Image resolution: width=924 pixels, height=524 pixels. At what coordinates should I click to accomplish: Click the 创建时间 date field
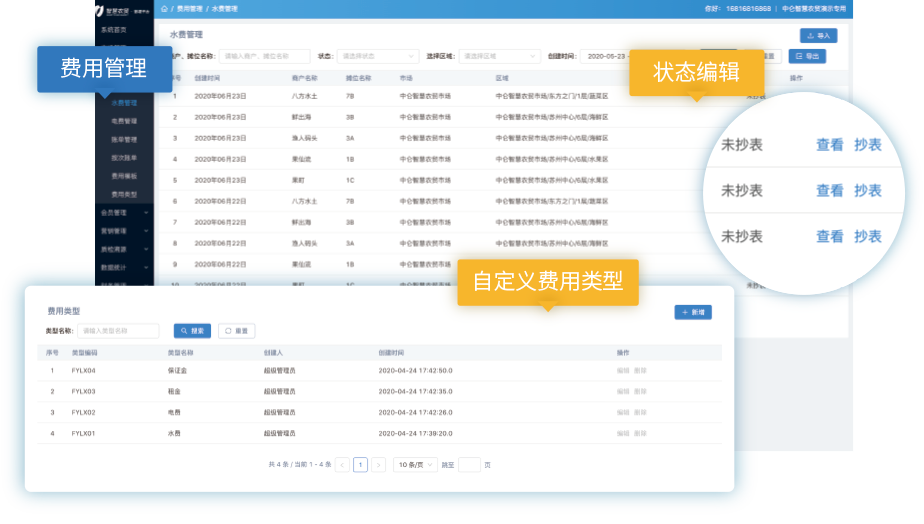[x=610, y=57]
